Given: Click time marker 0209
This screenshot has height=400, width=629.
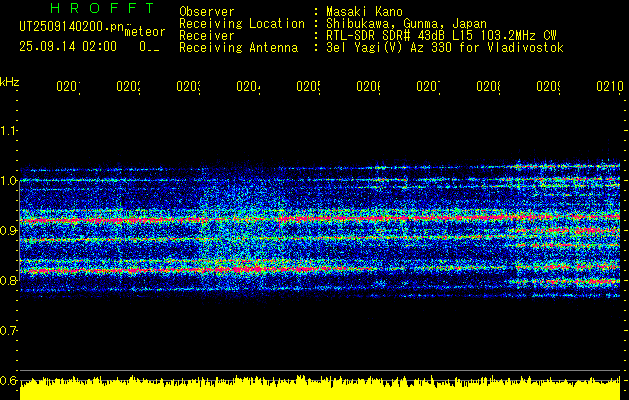Looking at the screenshot, I should (548, 86).
